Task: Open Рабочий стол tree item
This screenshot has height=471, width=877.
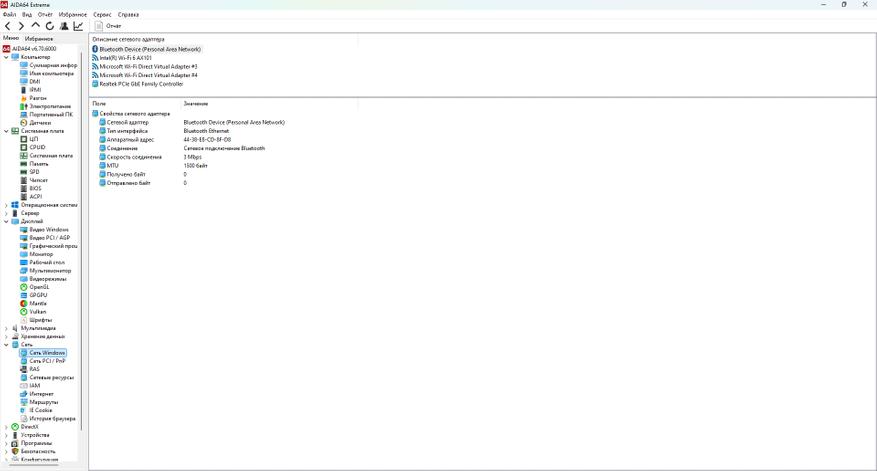Action: [x=47, y=262]
